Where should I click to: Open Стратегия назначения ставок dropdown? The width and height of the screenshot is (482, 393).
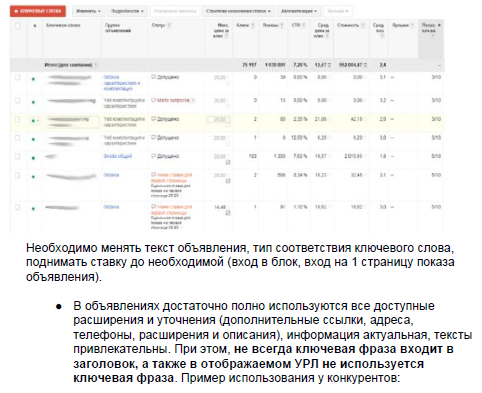click(x=238, y=11)
